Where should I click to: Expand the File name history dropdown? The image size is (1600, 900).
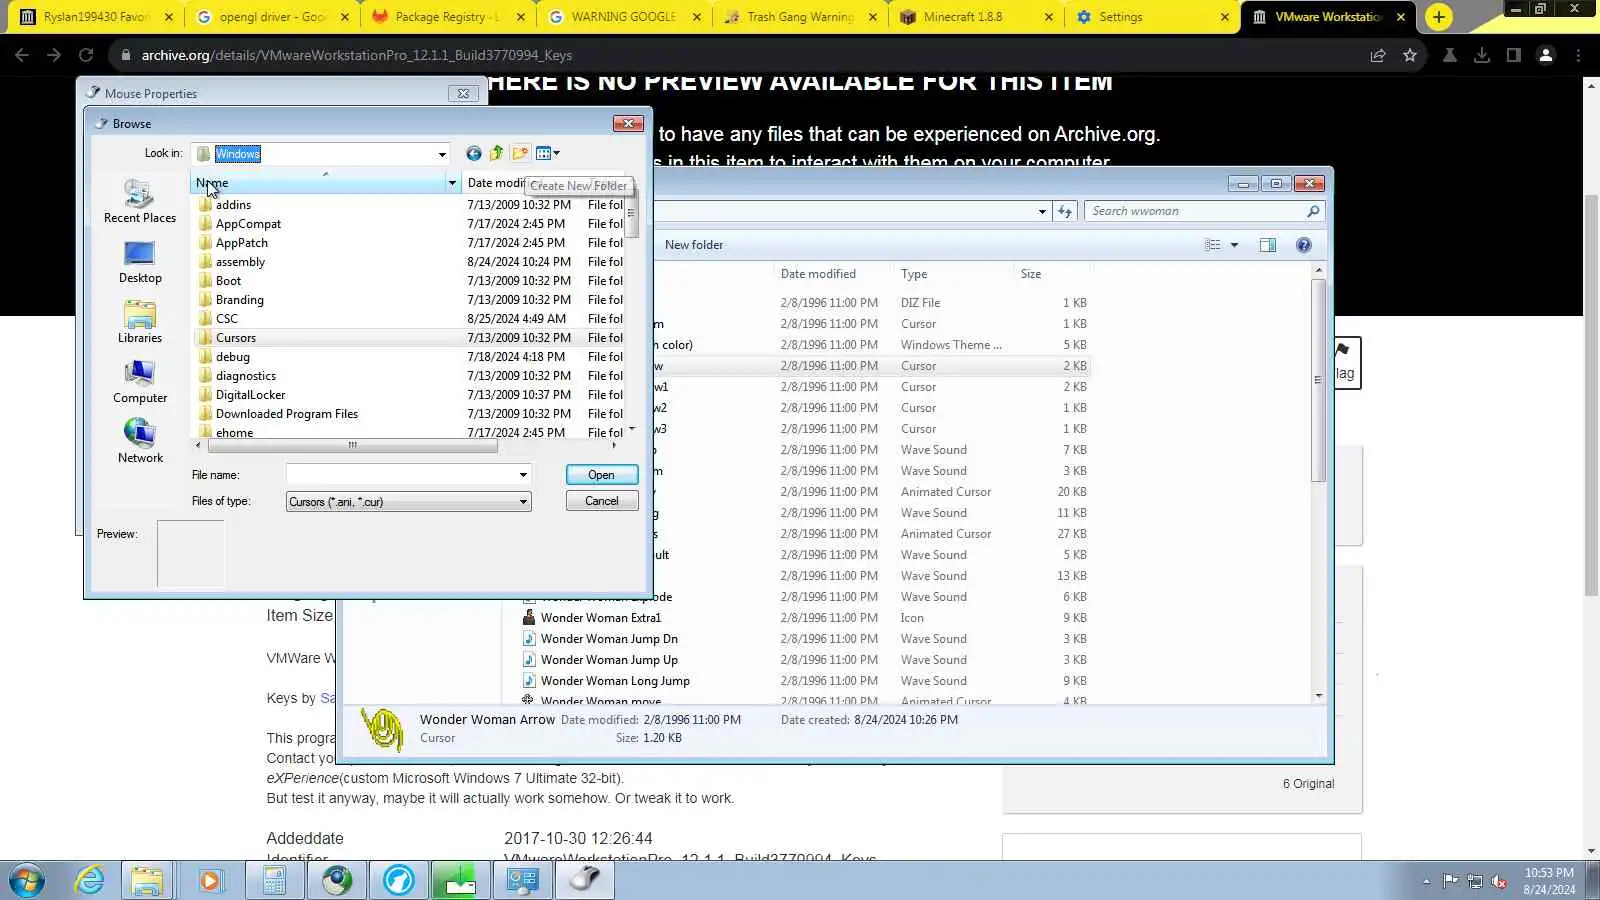[x=523, y=475]
